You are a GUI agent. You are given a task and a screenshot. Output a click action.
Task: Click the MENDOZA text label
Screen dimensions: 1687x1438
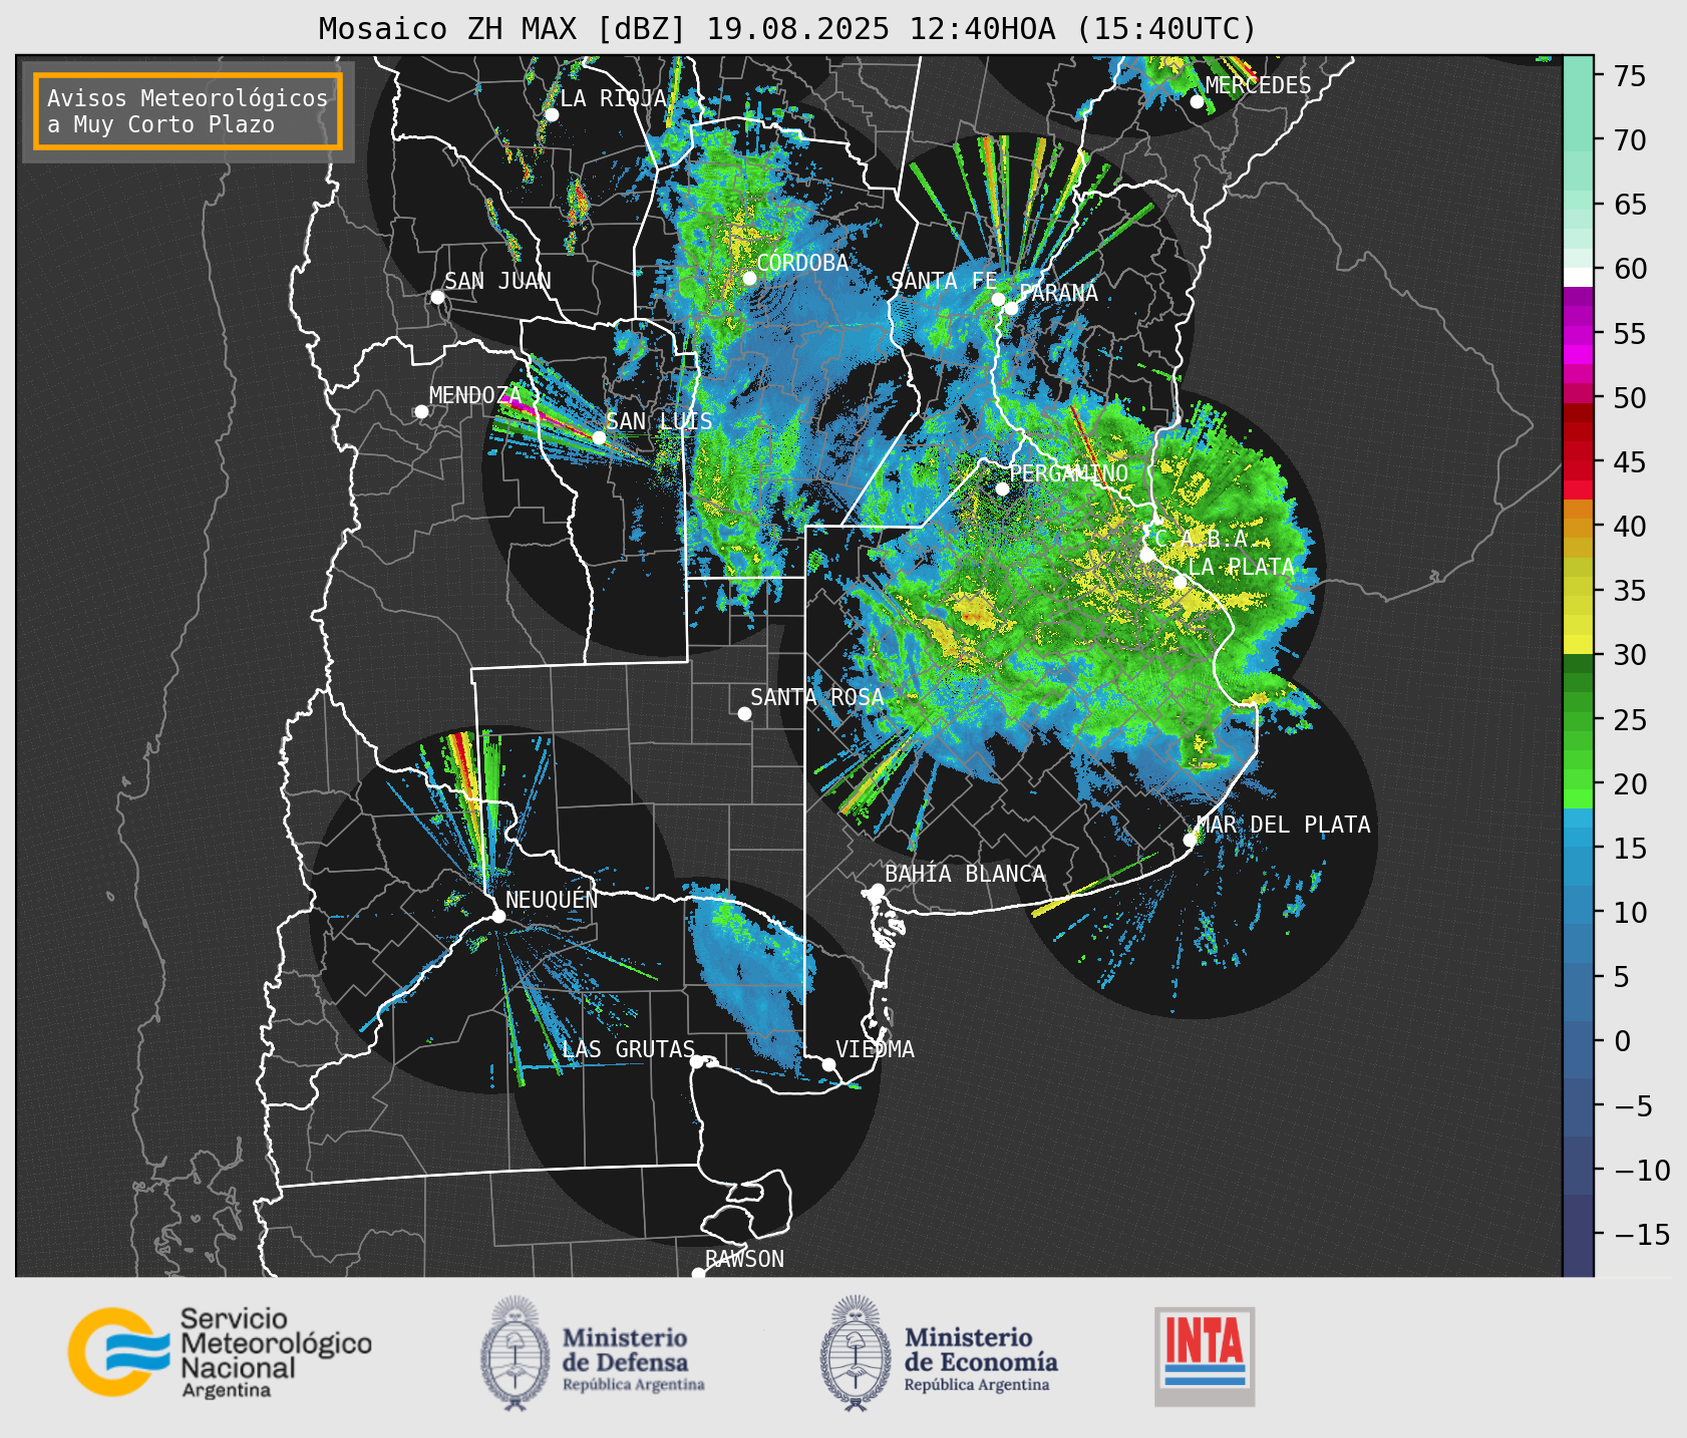[x=475, y=395]
